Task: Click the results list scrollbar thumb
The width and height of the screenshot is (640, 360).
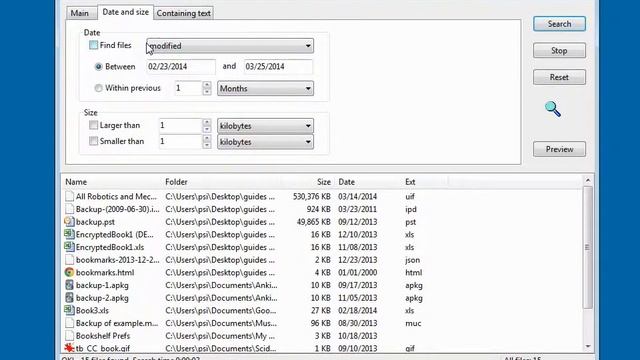Action: click(588, 247)
